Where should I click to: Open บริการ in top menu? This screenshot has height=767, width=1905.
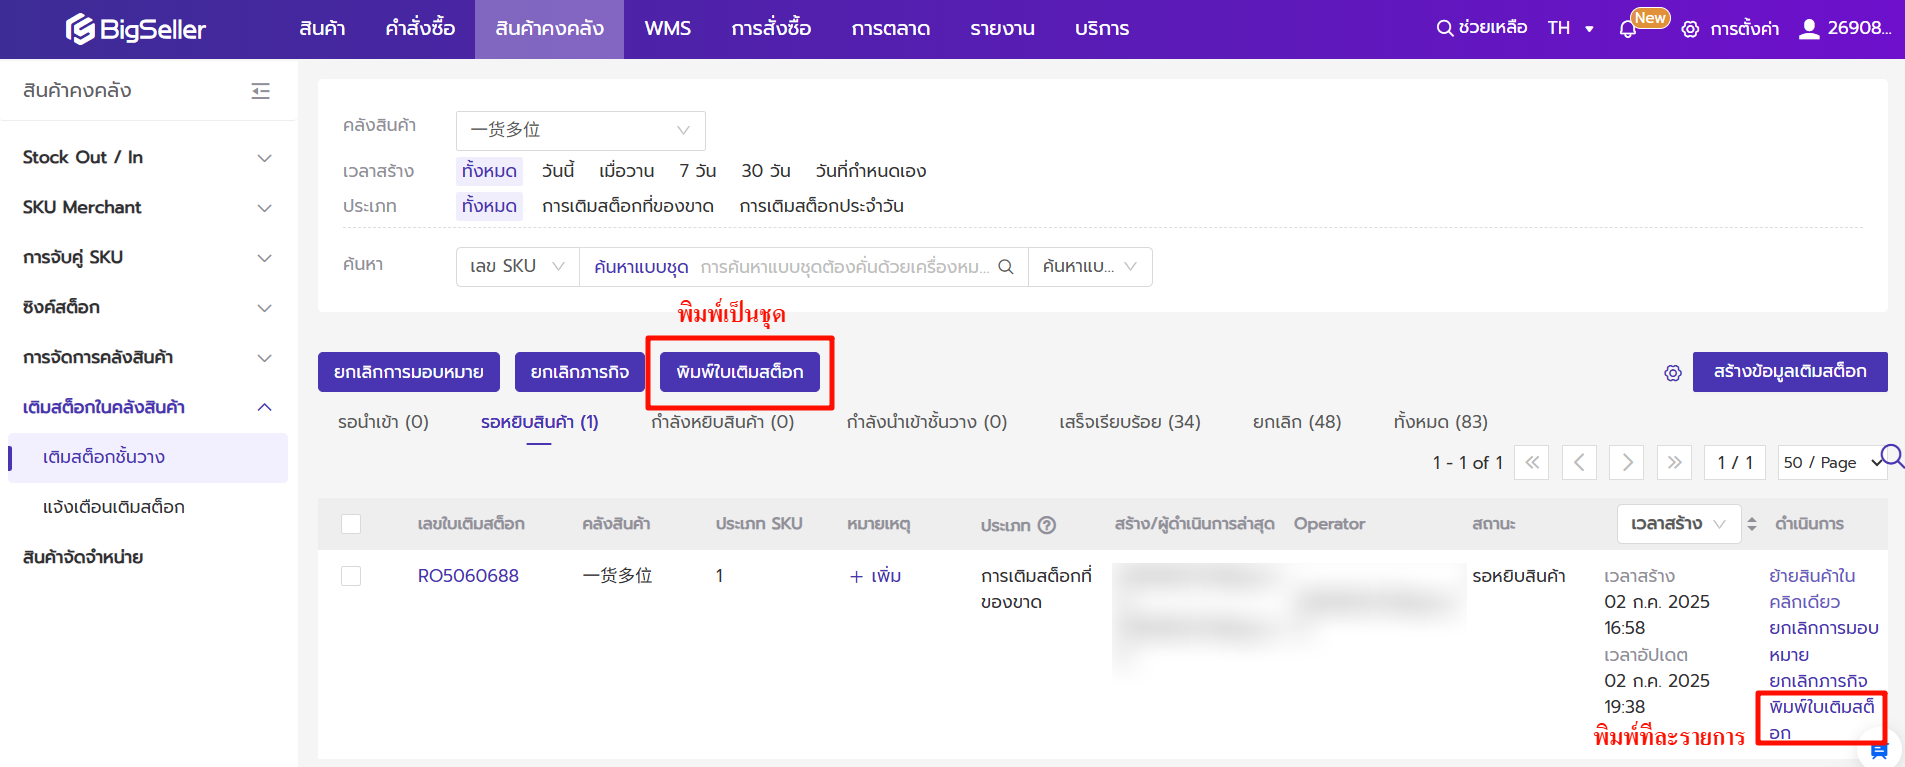point(1102,29)
